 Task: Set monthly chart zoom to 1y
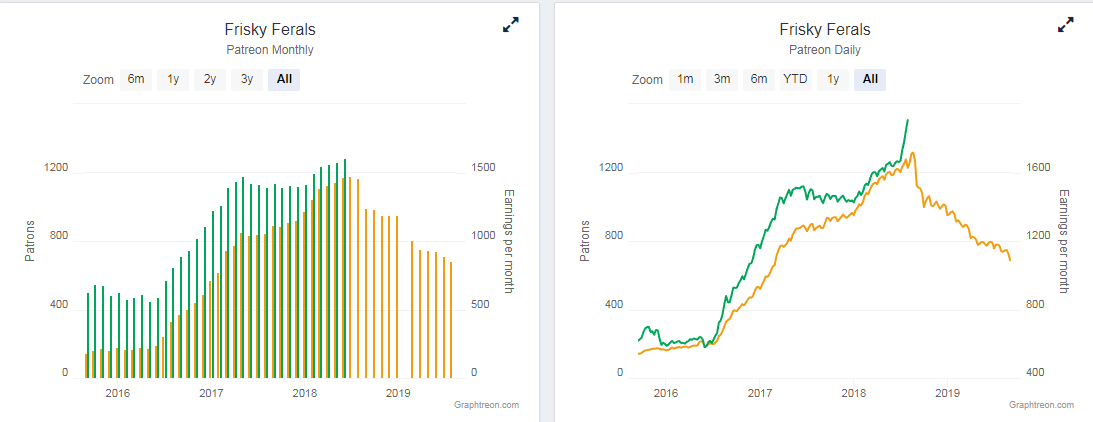tap(173, 80)
